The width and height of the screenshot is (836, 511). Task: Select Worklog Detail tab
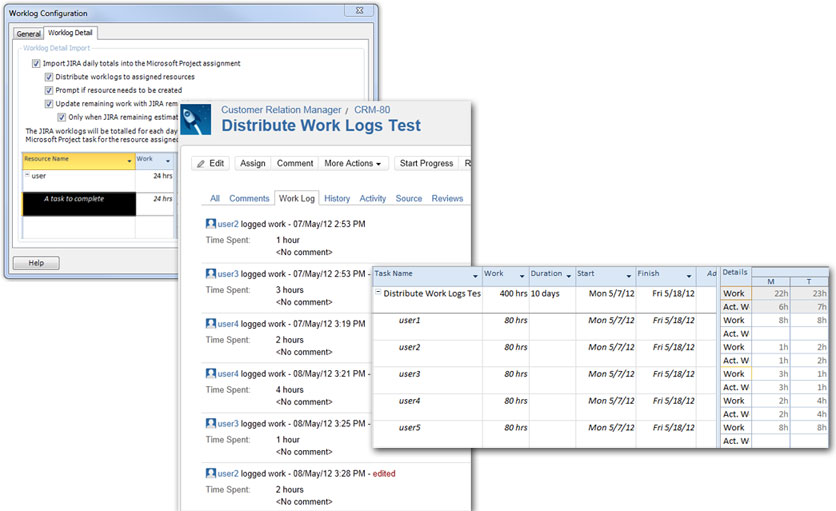[x=70, y=33]
